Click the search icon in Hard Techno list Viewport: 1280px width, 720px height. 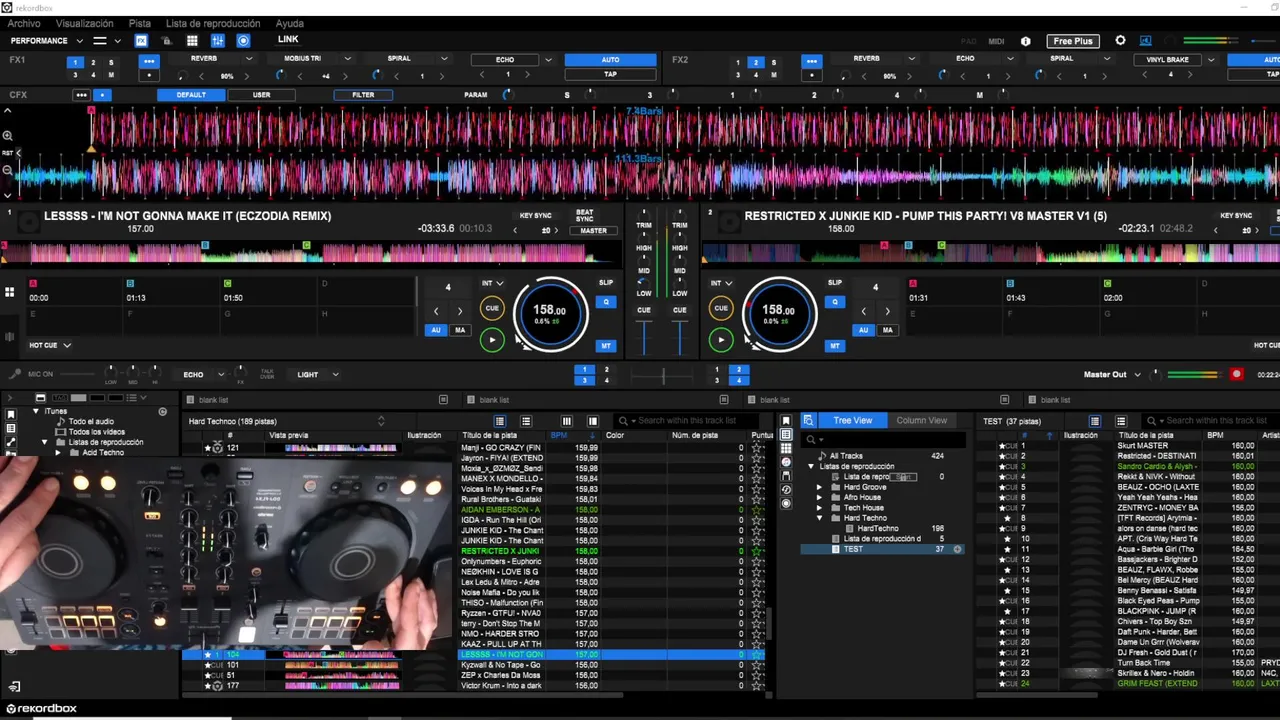(x=623, y=421)
